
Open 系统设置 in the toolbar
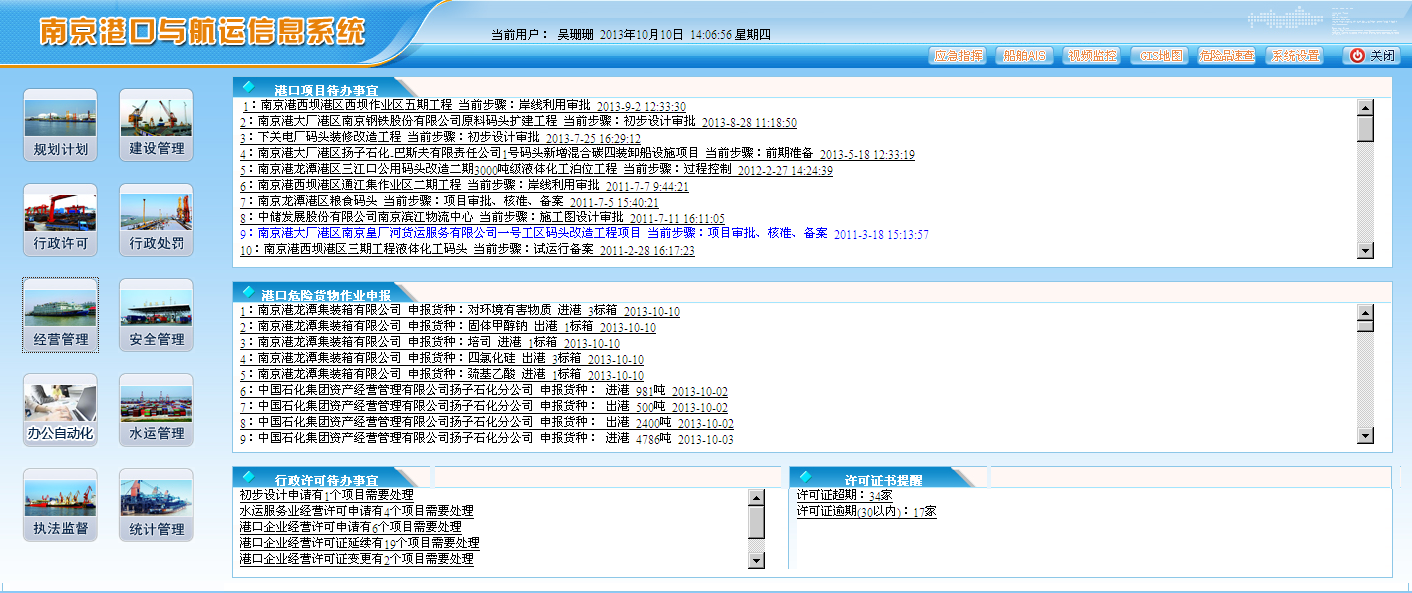tap(1295, 56)
